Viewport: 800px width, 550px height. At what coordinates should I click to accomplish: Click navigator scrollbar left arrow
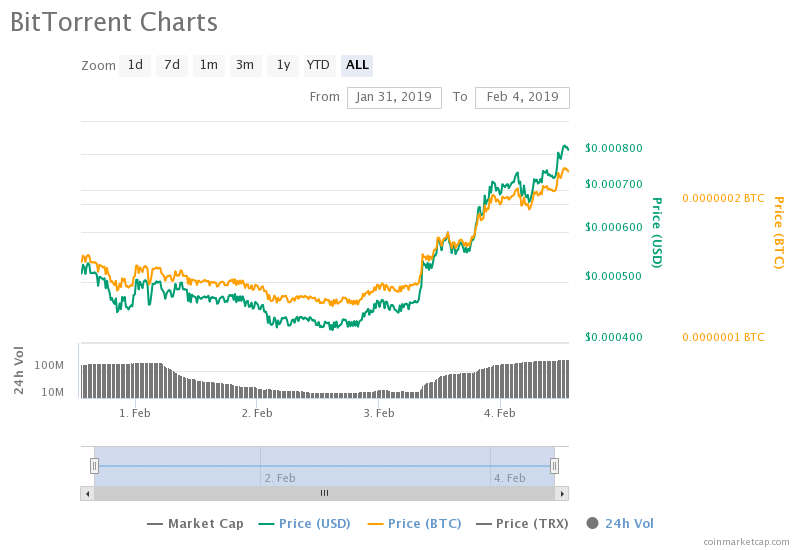pos(87,493)
